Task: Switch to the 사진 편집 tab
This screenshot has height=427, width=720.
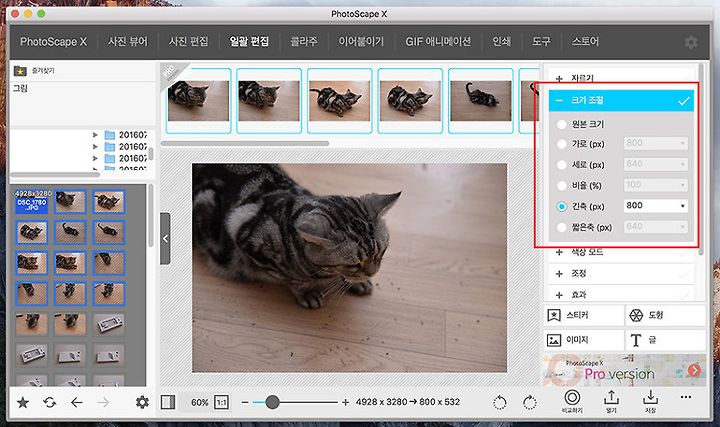Action: click(x=188, y=42)
